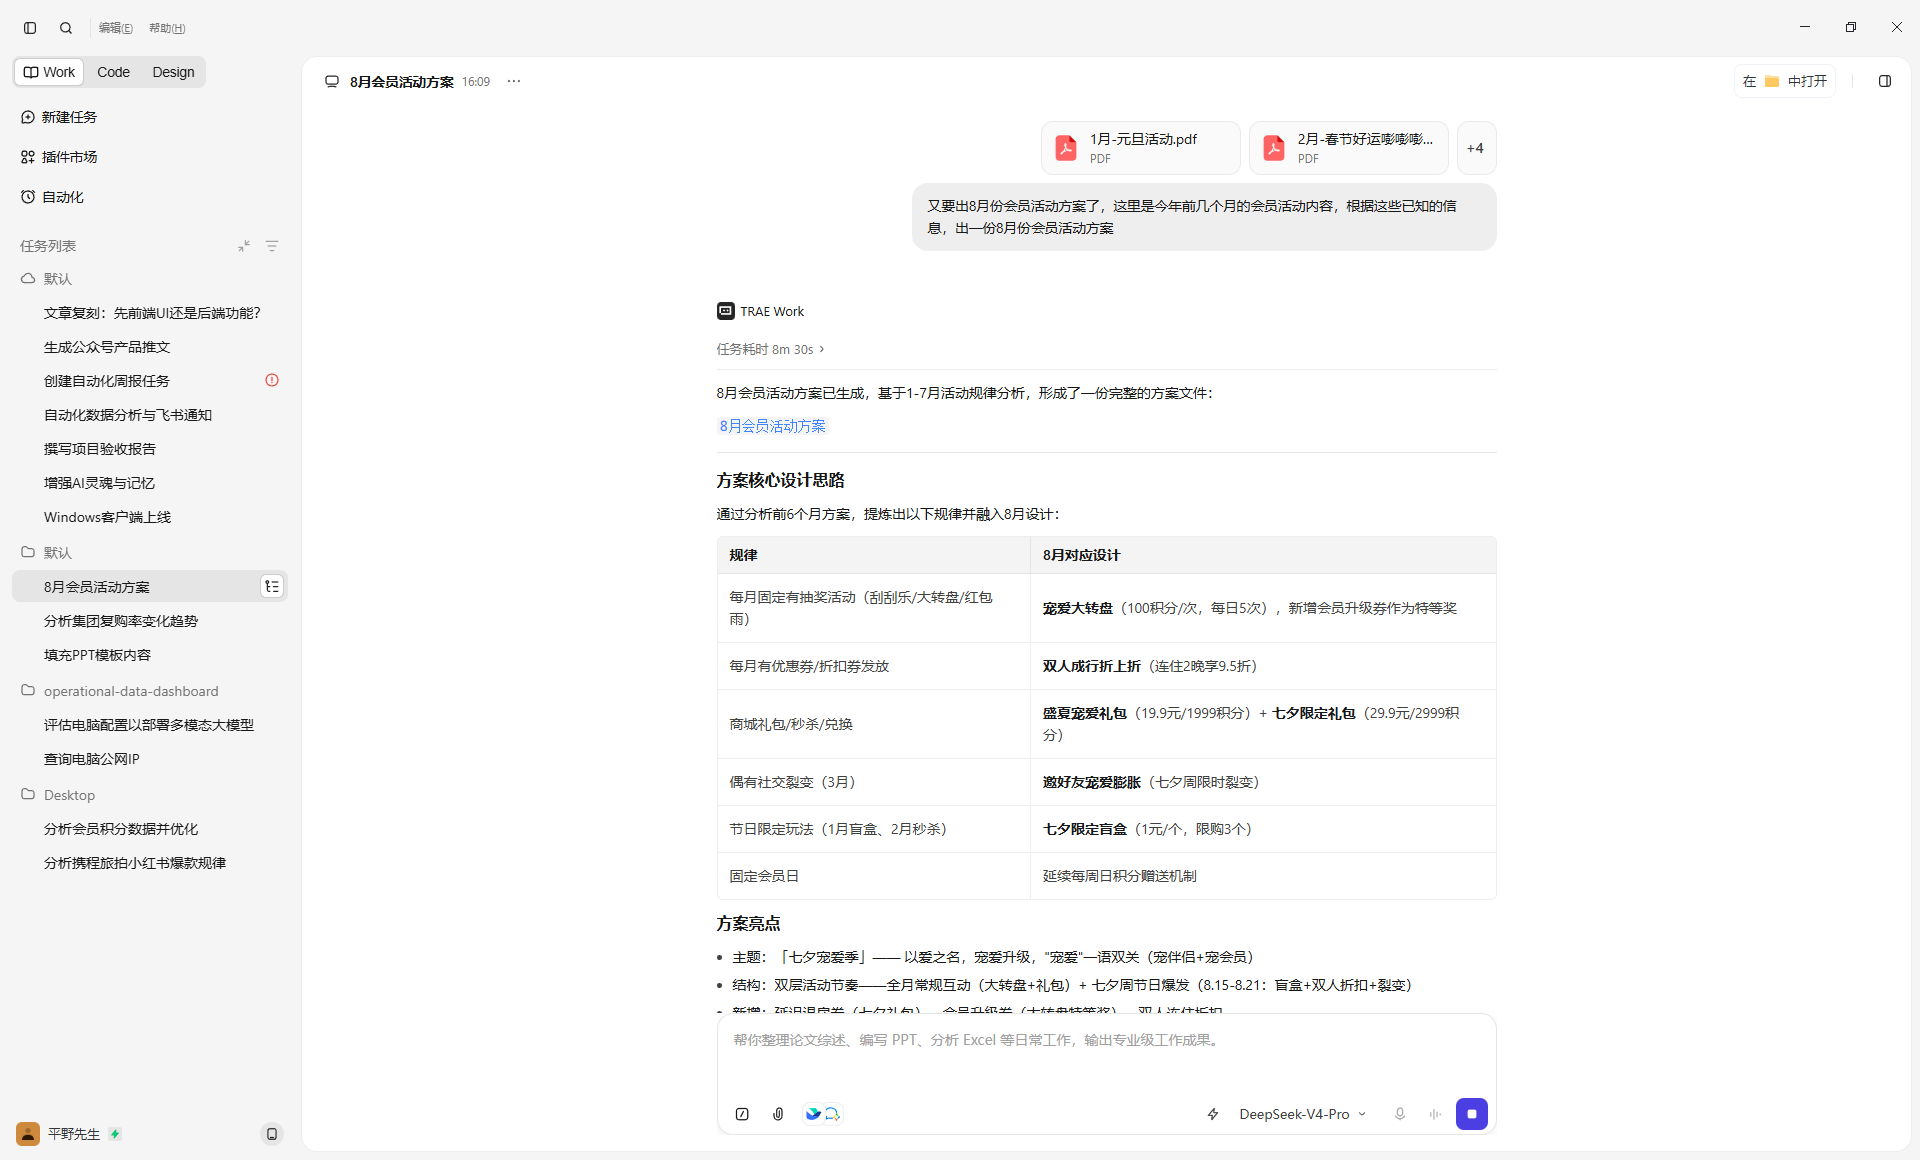The width and height of the screenshot is (1920, 1160).
Task: Click red warning icon on 创建自动化周报任务
Action: 272,380
